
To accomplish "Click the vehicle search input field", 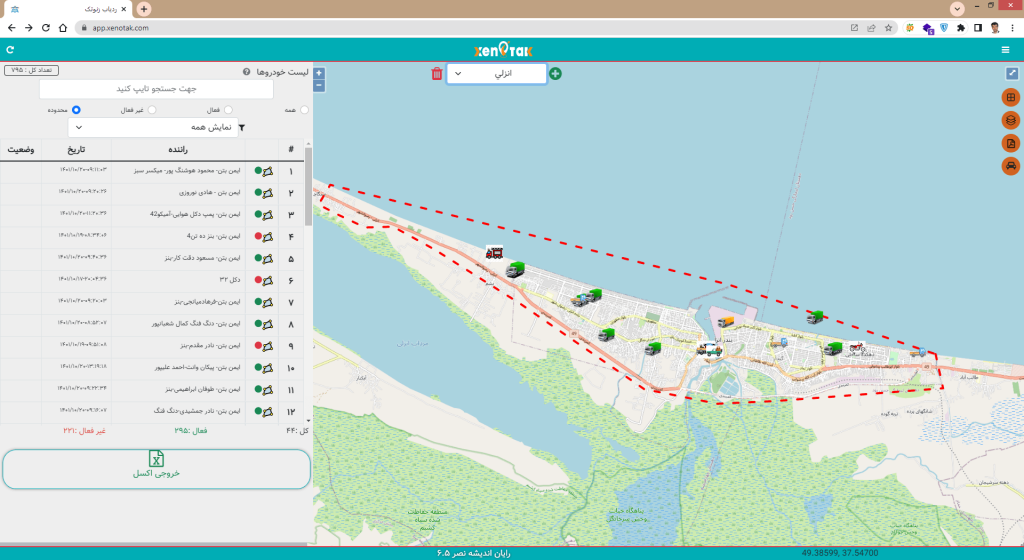I will [156, 89].
